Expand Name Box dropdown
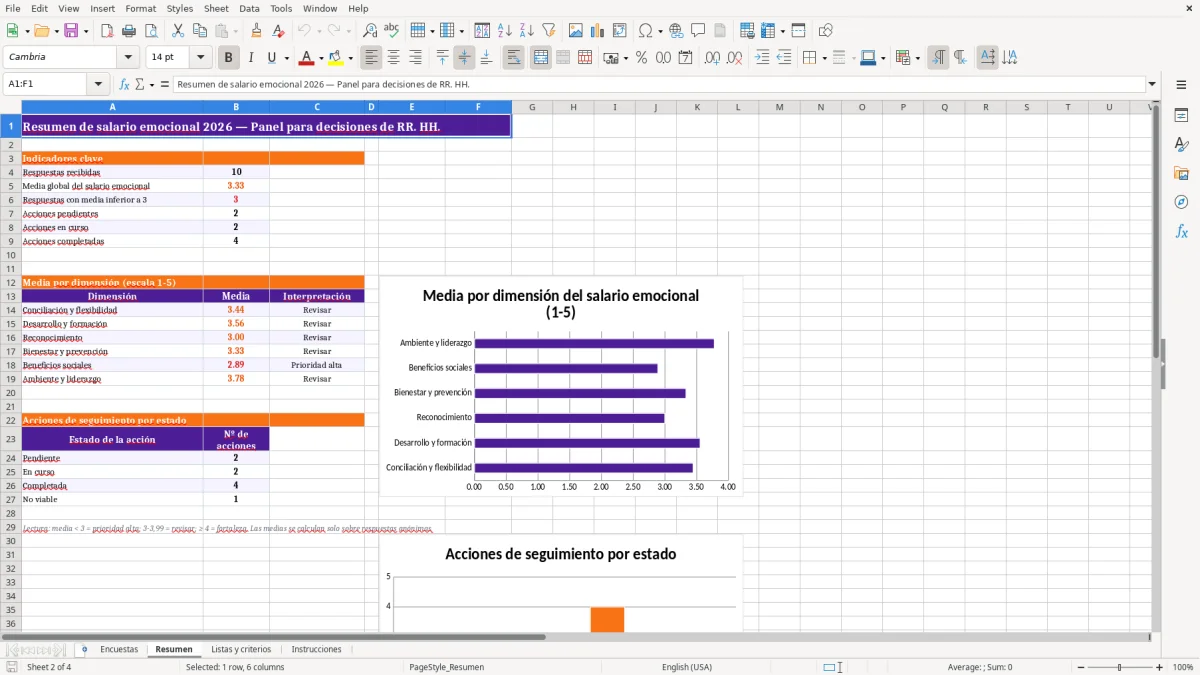This screenshot has height=675, width=1200. tap(98, 84)
